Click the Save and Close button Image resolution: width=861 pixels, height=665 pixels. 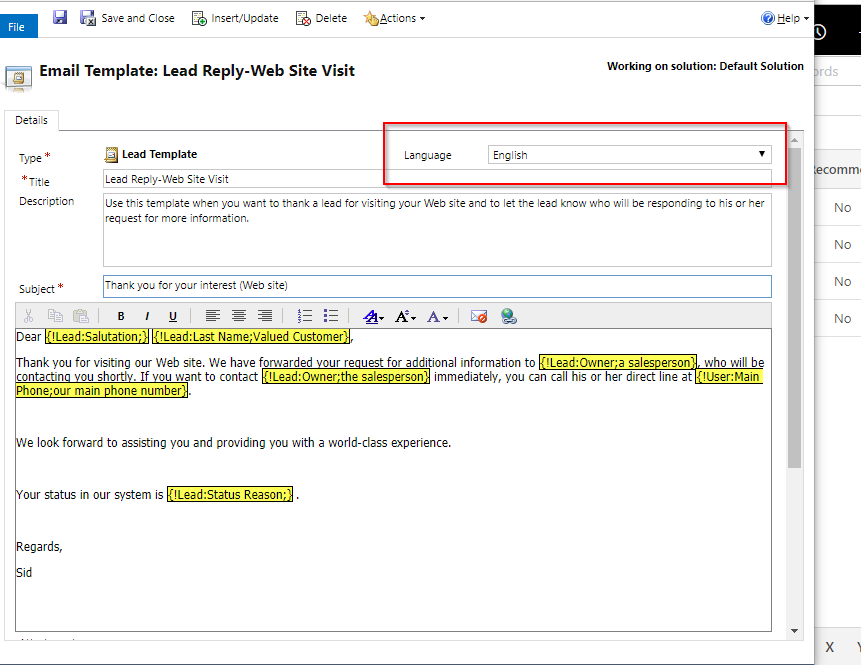128,17
